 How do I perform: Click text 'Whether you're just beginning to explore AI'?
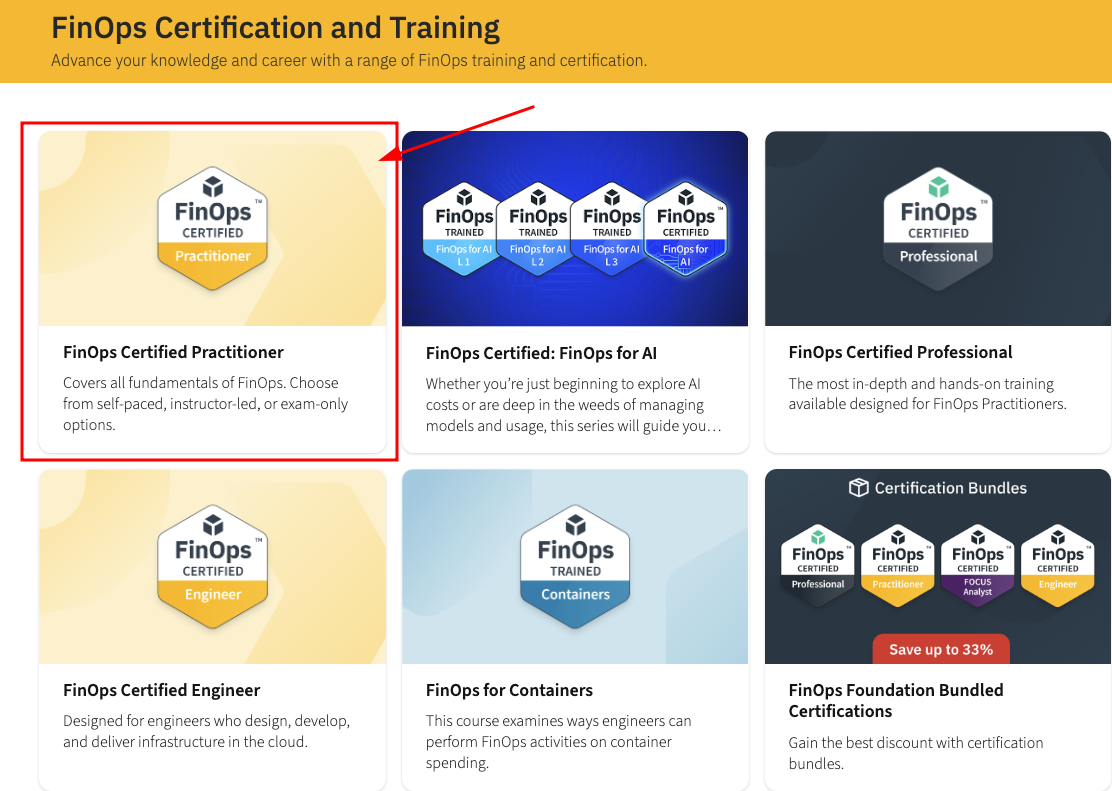coord(563,384)
